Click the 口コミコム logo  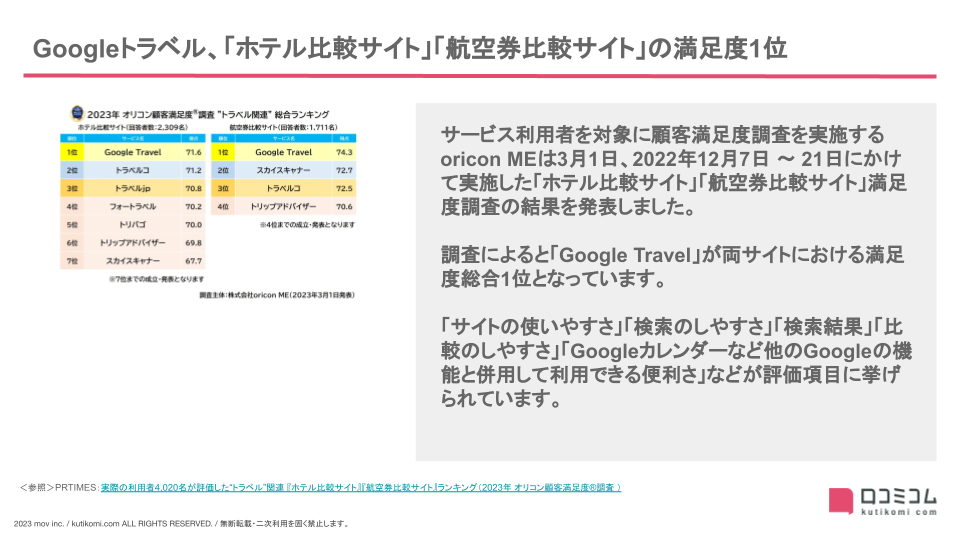[x=882, y=501]
